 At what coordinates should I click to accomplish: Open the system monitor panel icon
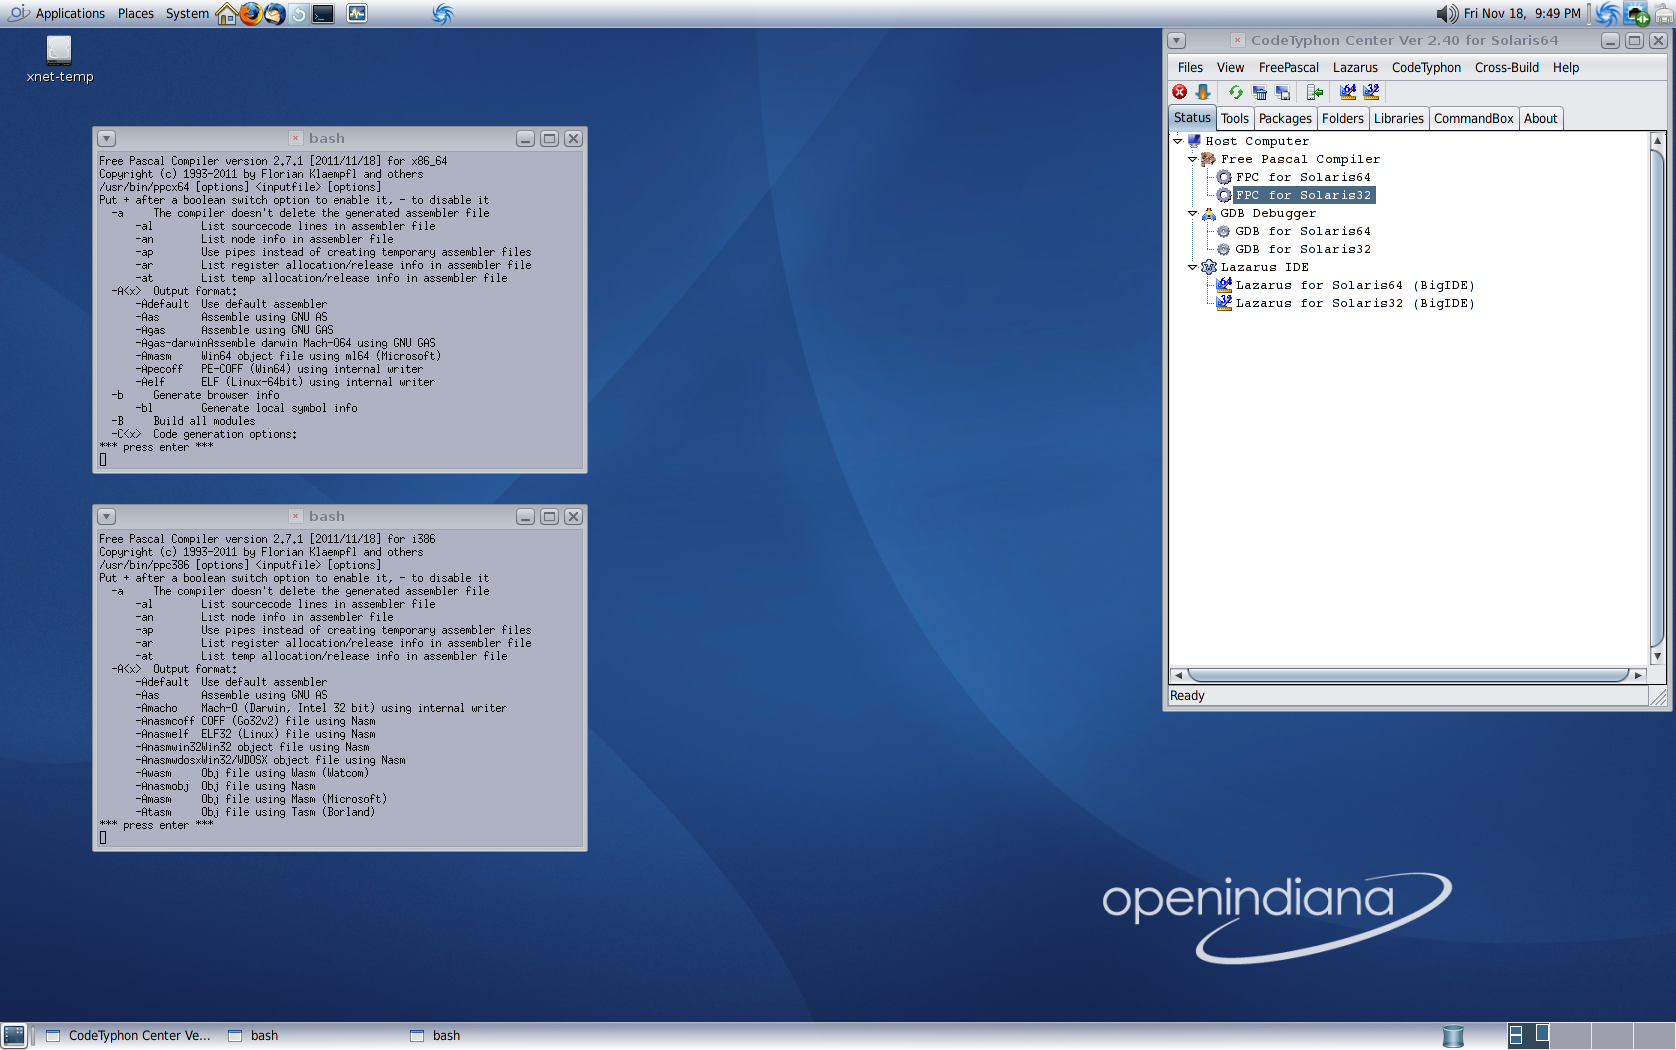point(357,13)
